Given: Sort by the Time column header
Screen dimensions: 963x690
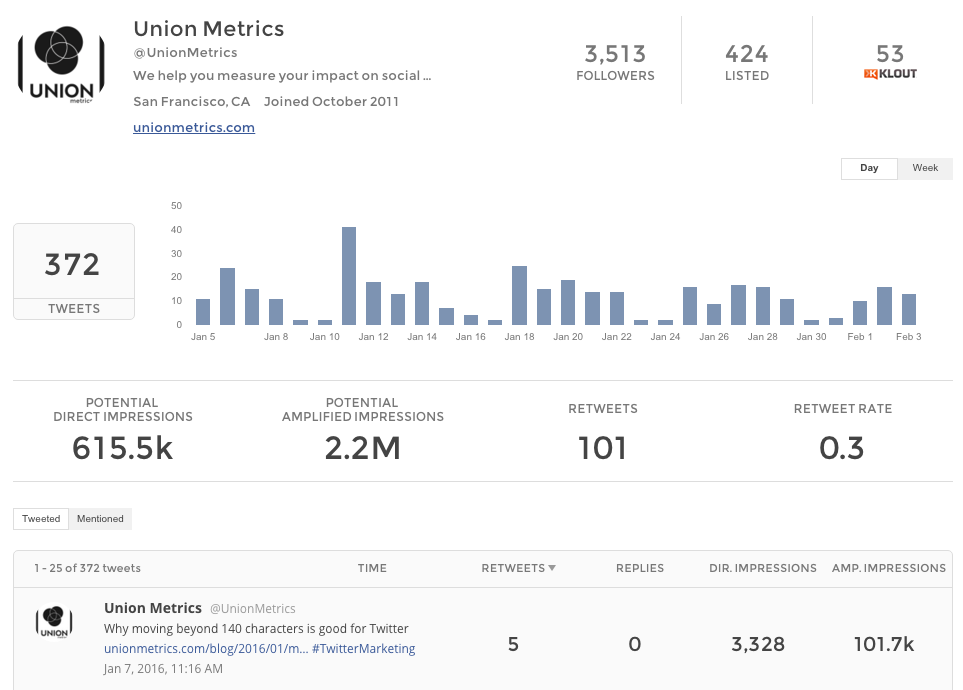Looking at the screenshot, I should click(x=372, y=568).
